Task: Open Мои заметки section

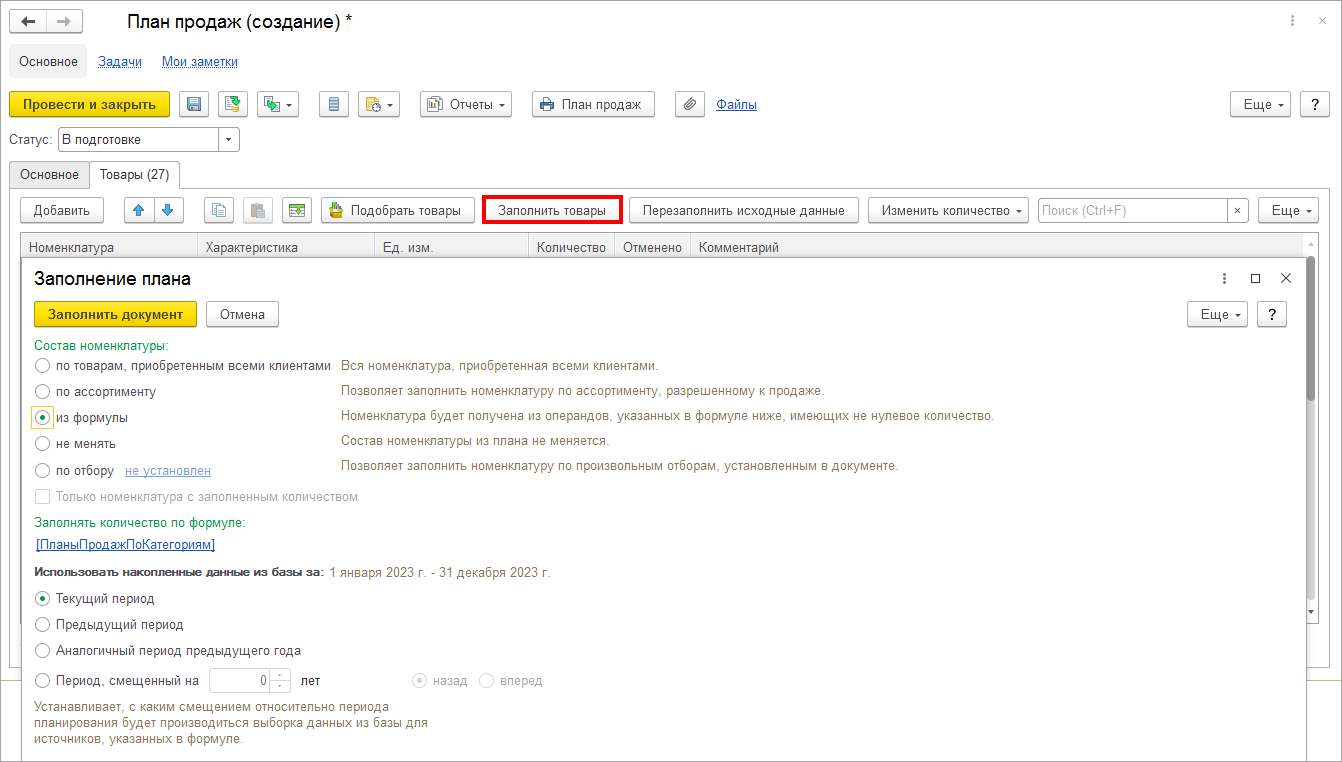Action: (200, 61)
